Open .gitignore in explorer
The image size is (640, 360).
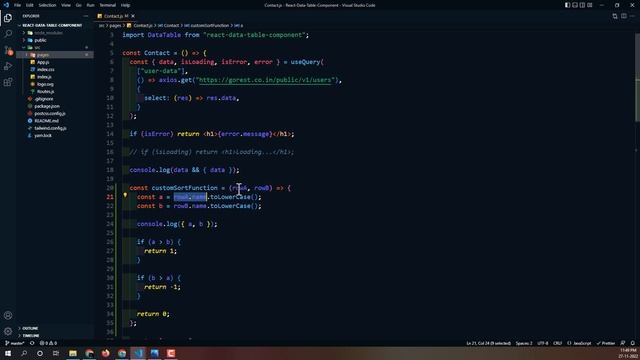pos(43,99)
